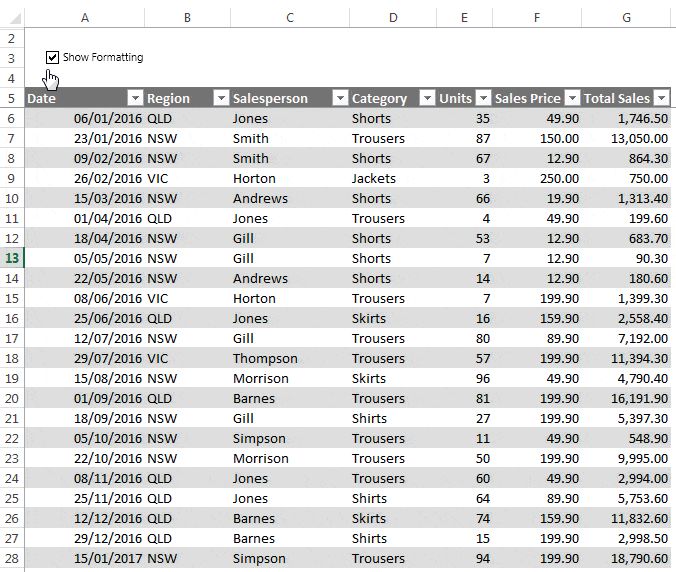Select the units cell showing 87
Viewport: 676px width, 572px height.
[464, 138]
